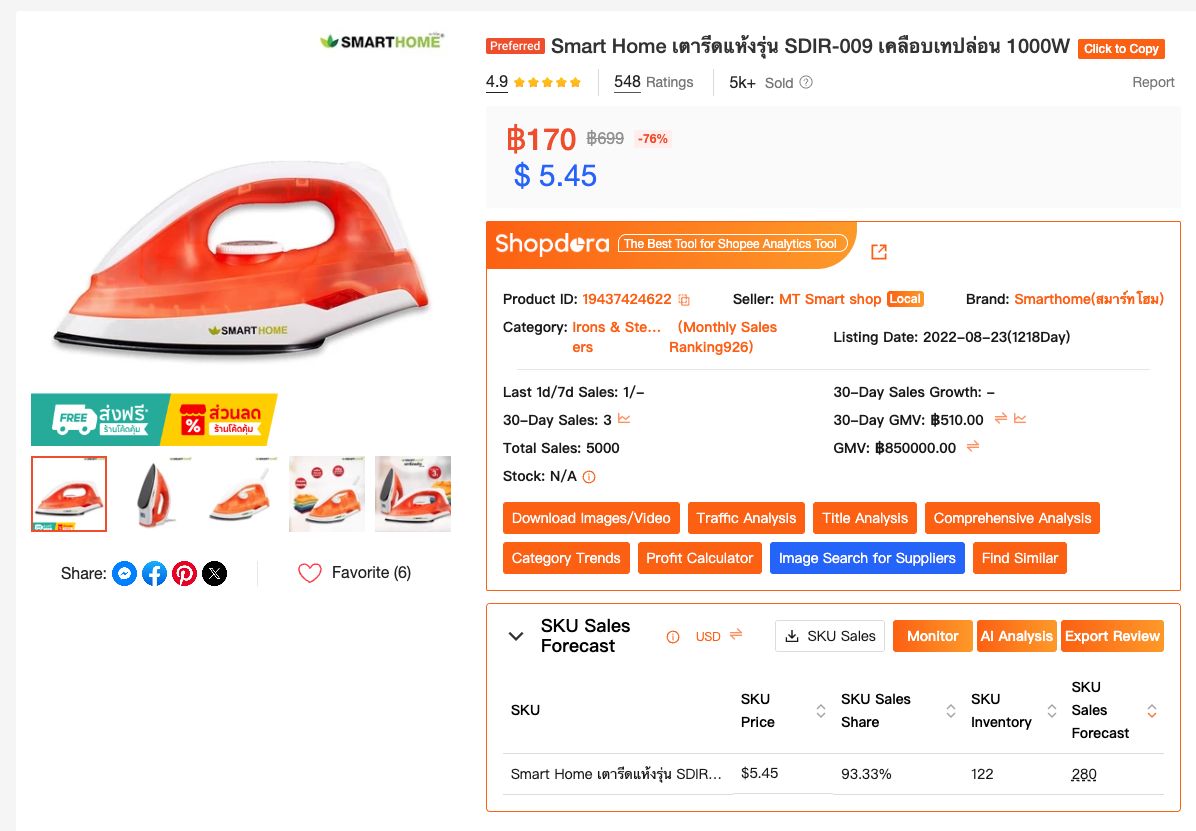Sort by SKU Price column
This screenshot has width=1196, height=831.
click(821, 711)
